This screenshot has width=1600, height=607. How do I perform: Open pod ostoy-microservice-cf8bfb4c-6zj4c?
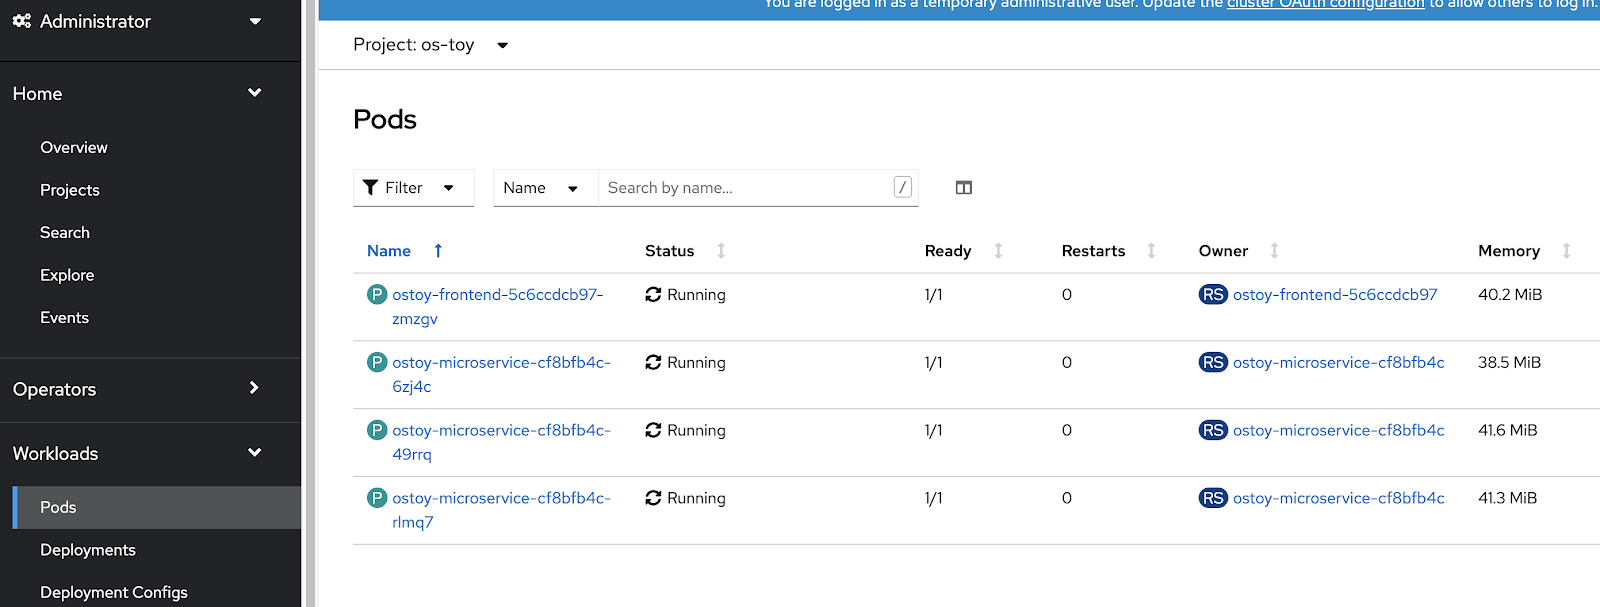[x=500, y=363]
